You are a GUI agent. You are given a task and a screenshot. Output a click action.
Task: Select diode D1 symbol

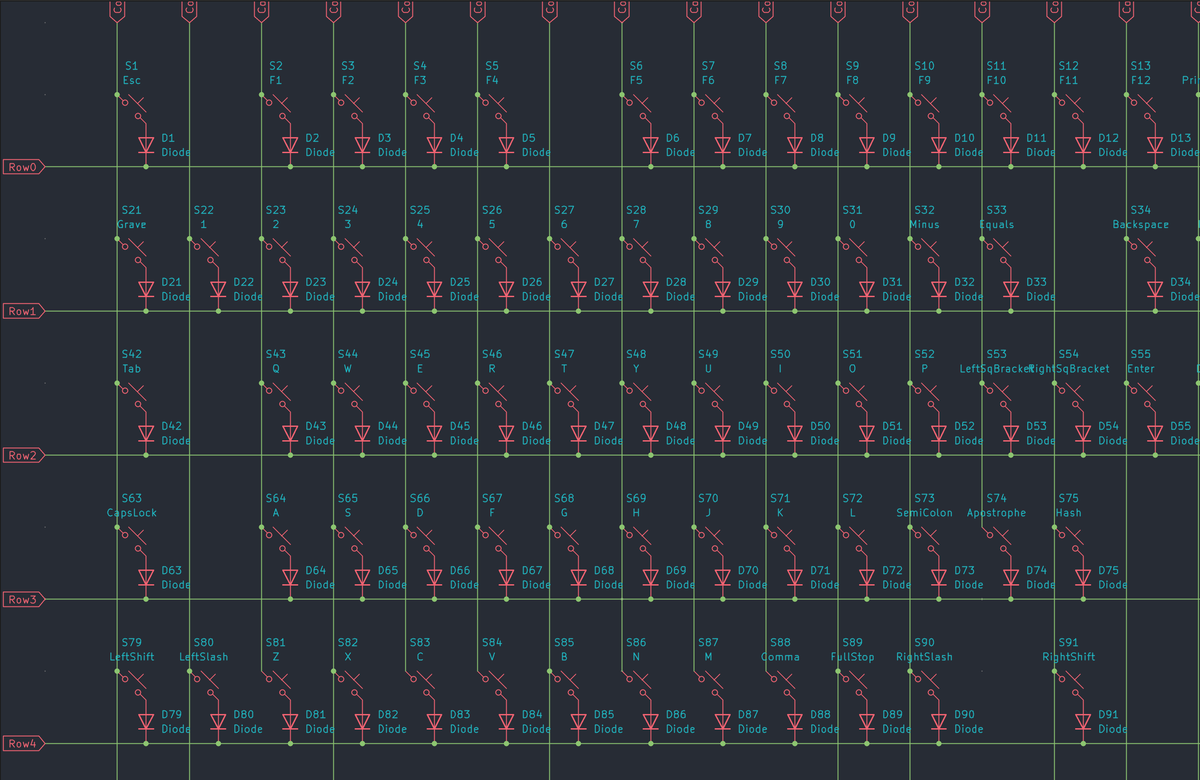coord(146,145)
